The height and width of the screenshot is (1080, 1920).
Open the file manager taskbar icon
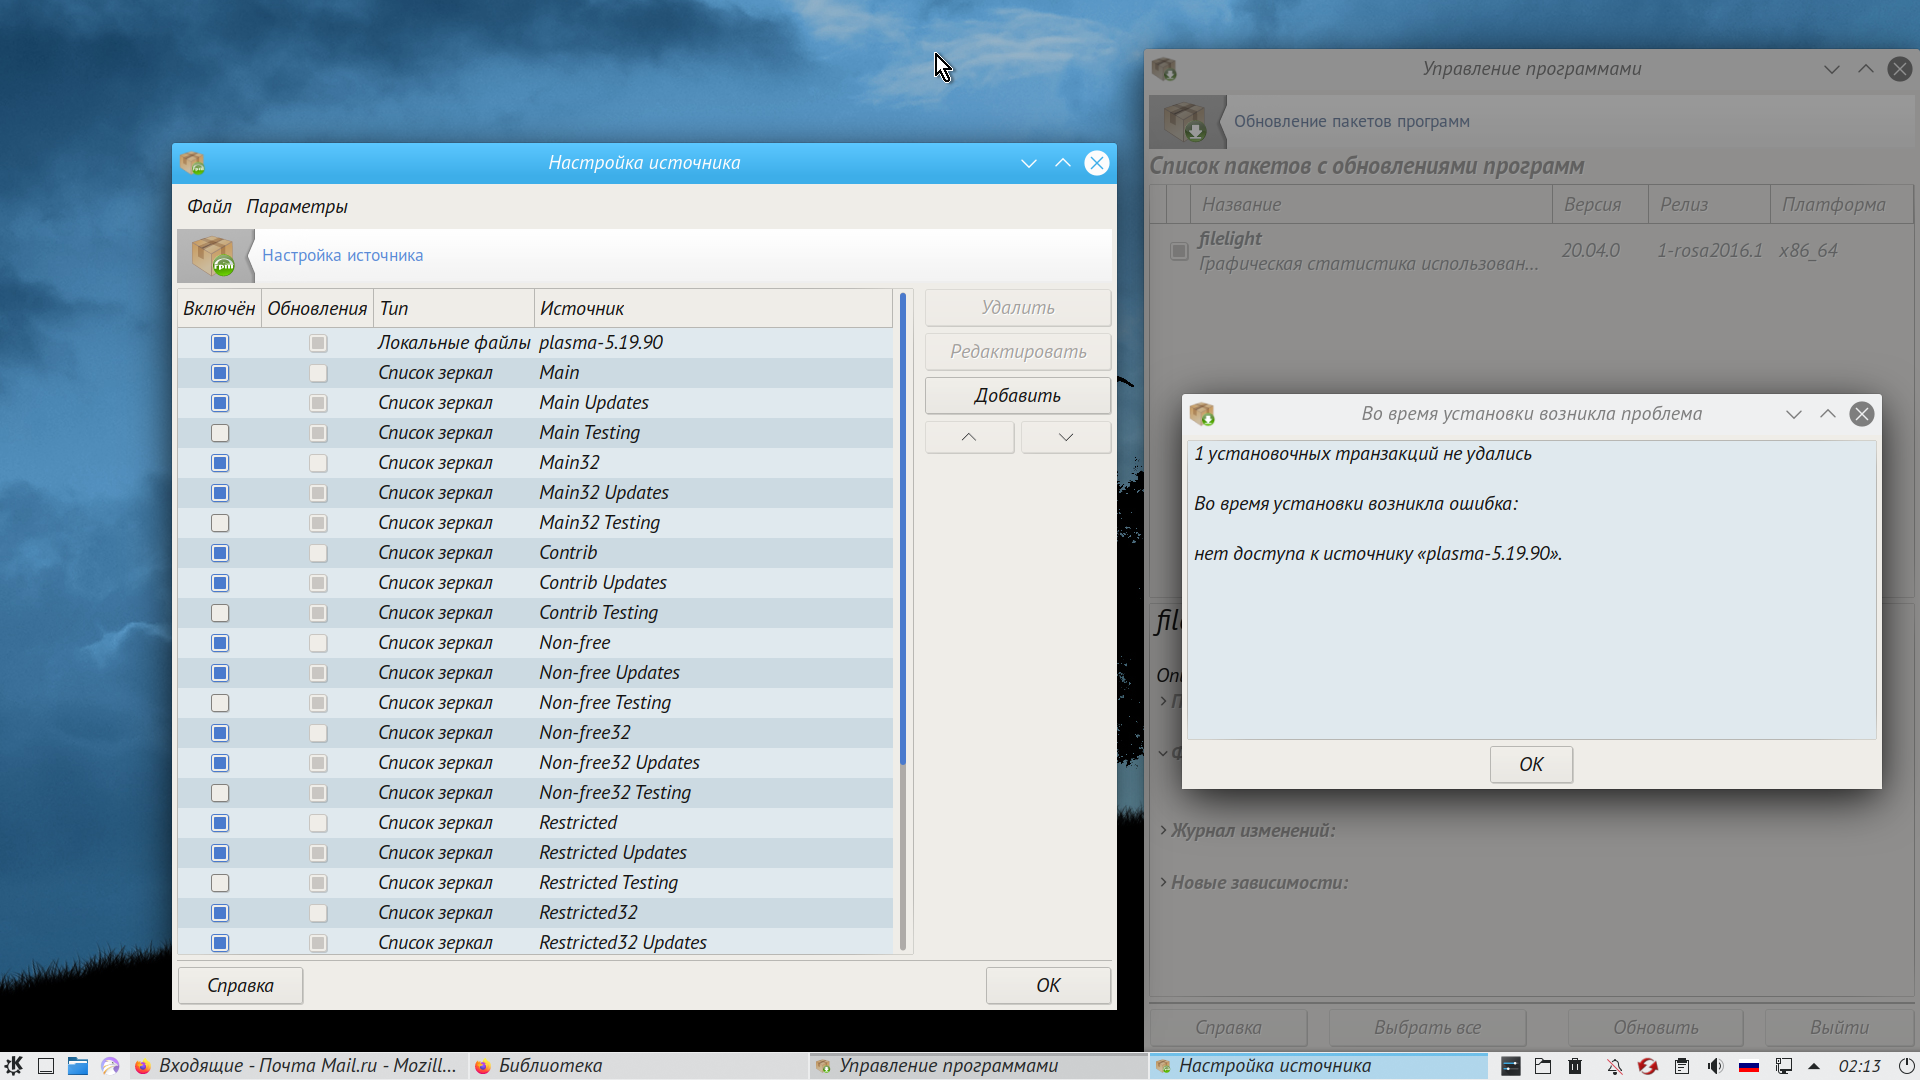click(77, 1066)
